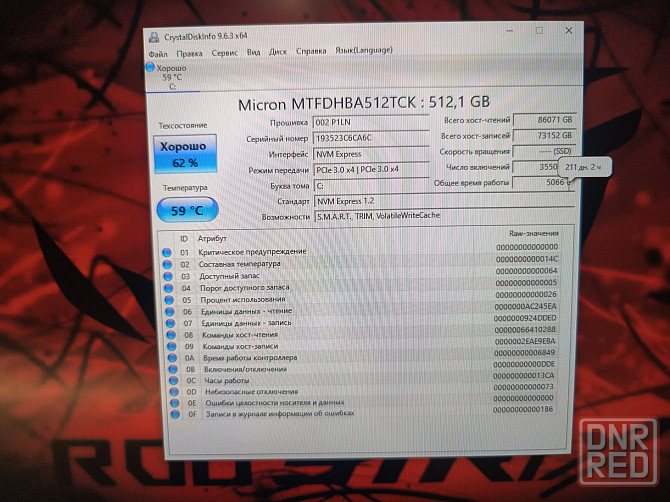Click status icon for Небезопасные отключения

[174, 392]
